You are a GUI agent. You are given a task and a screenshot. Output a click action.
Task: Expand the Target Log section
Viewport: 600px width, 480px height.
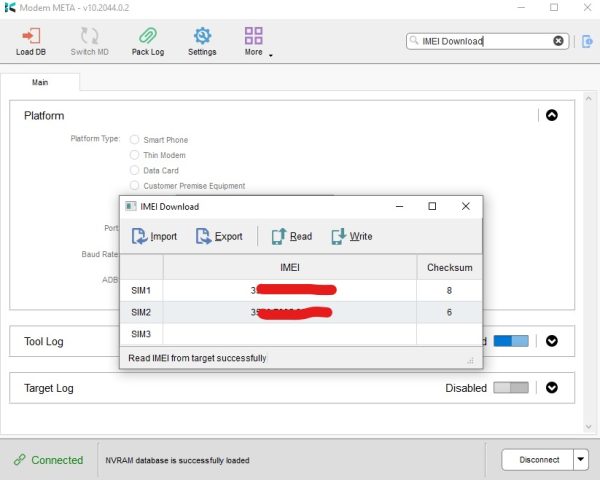551,387
